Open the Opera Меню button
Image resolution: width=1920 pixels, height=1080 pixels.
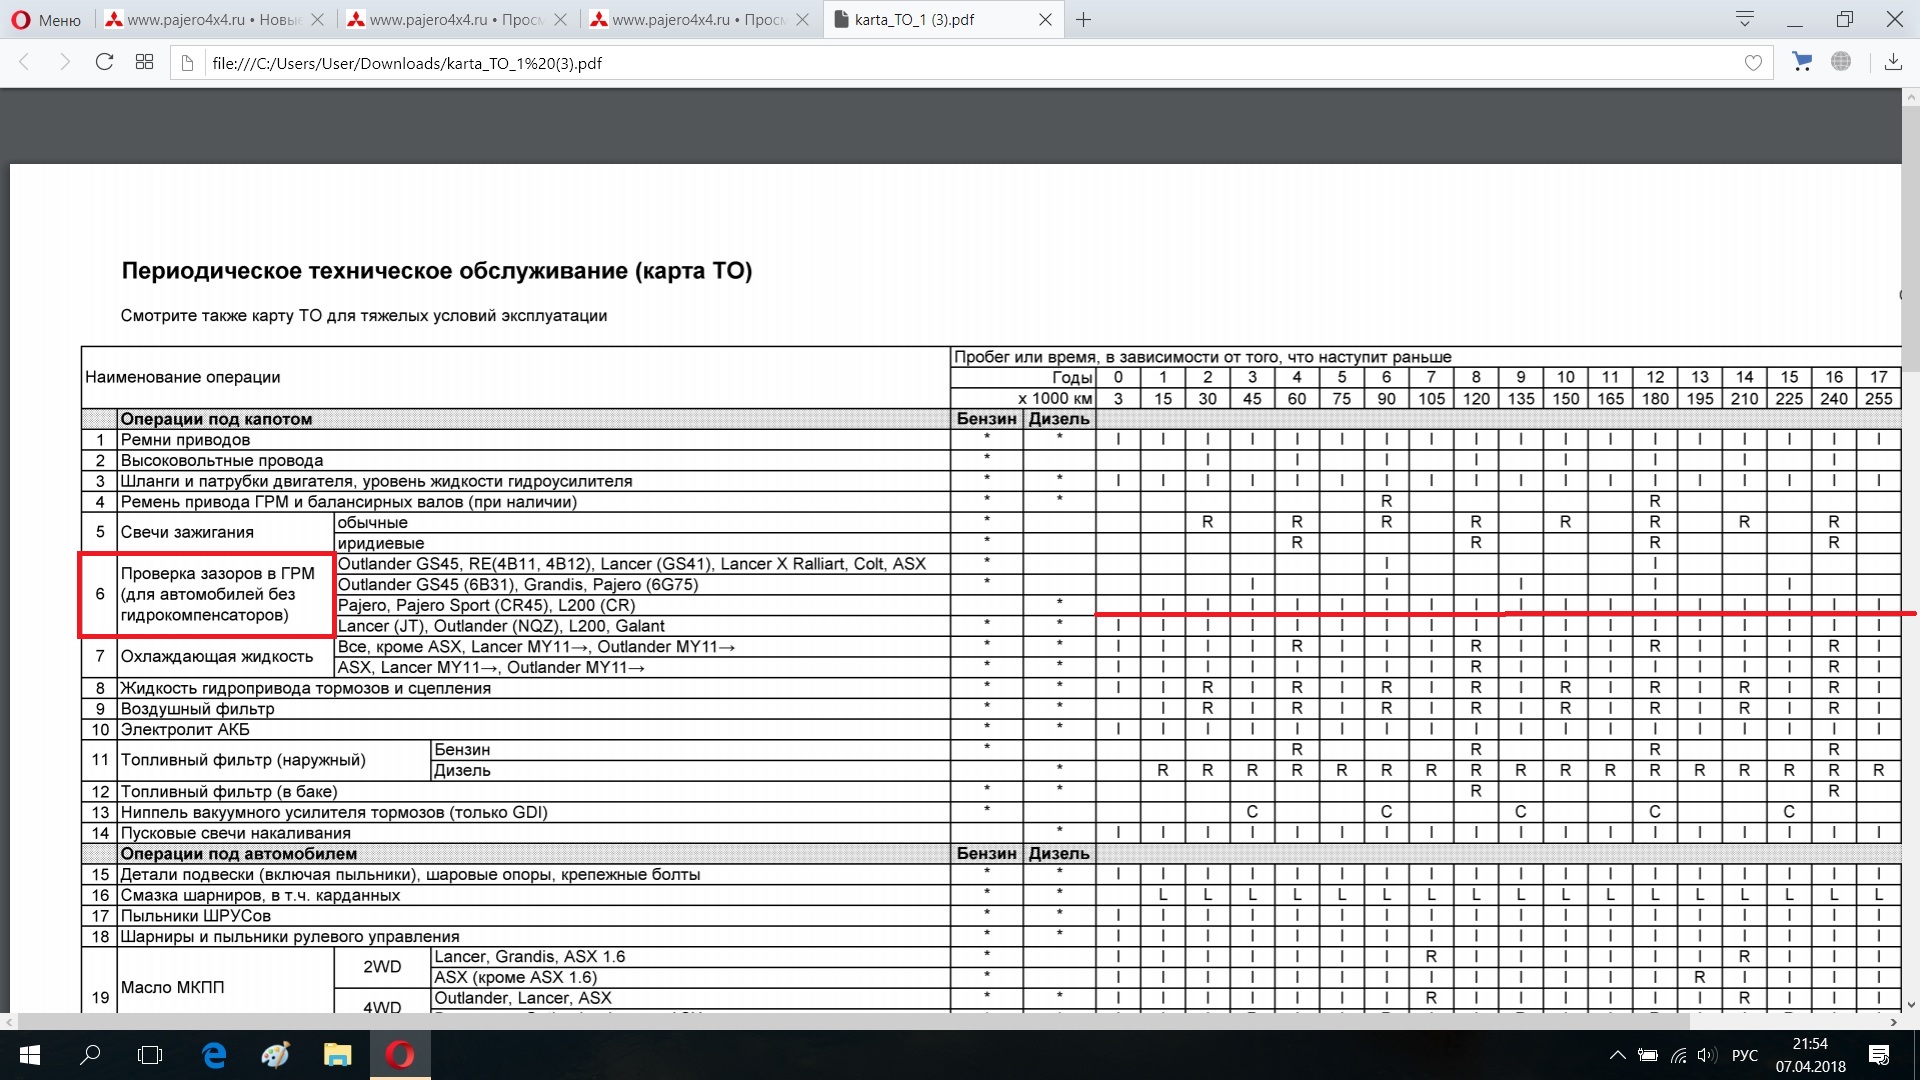[x=46, y=19]
